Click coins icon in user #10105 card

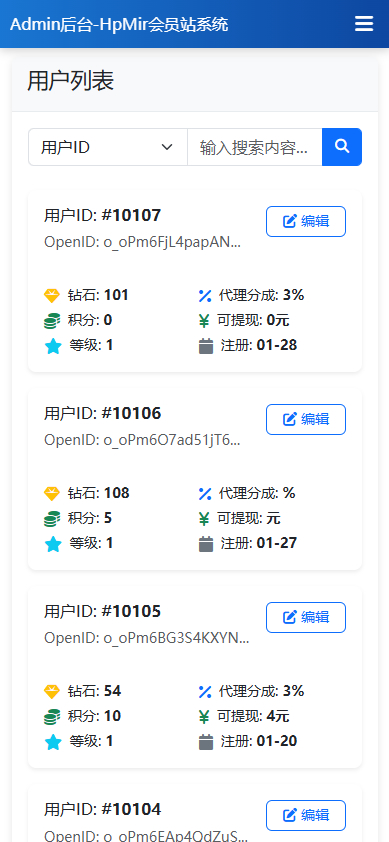point(52,716)
